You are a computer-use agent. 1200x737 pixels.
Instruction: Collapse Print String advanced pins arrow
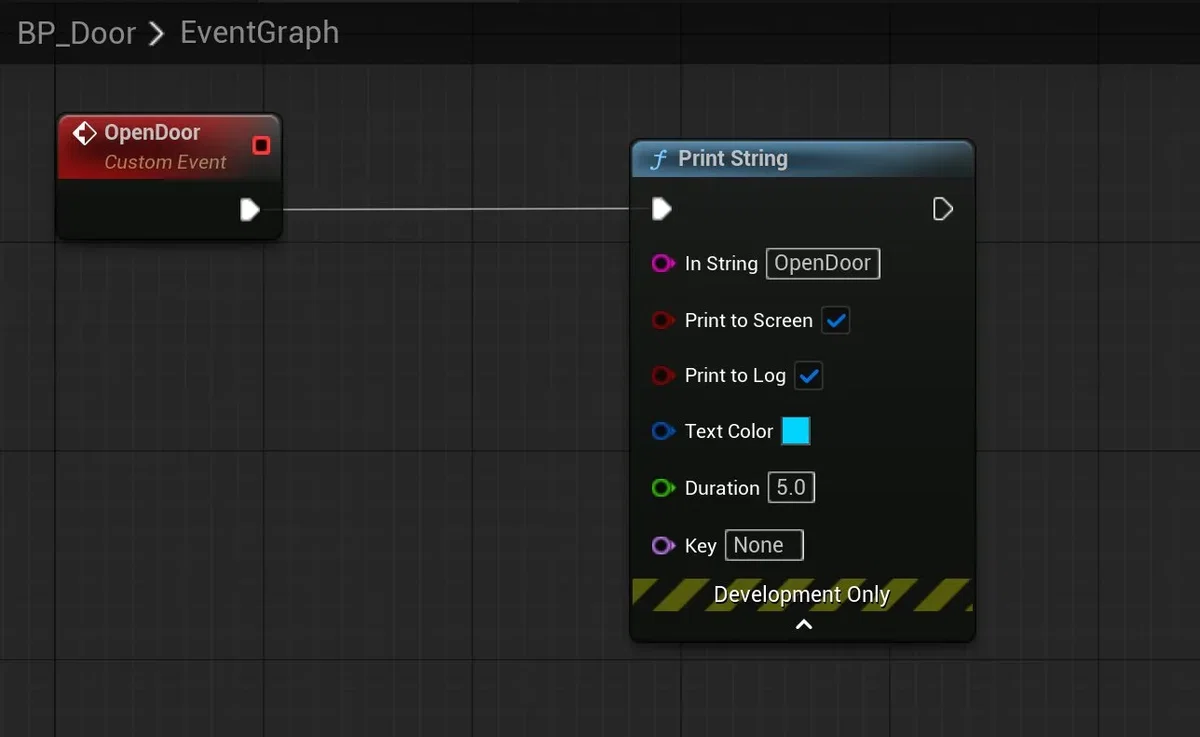pyautogui.click(x=803, y=625)
